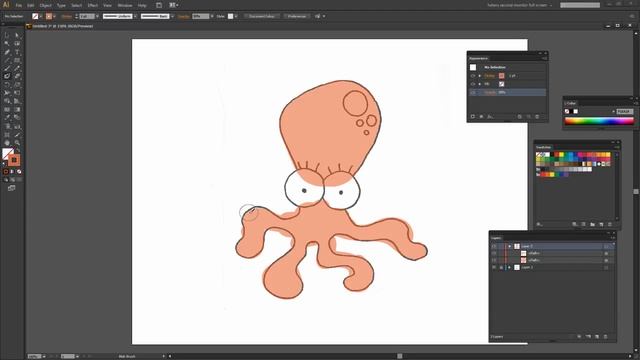The image size is (640, 360).
Task: Open brush definition dropdown
Action: [172, 16]
